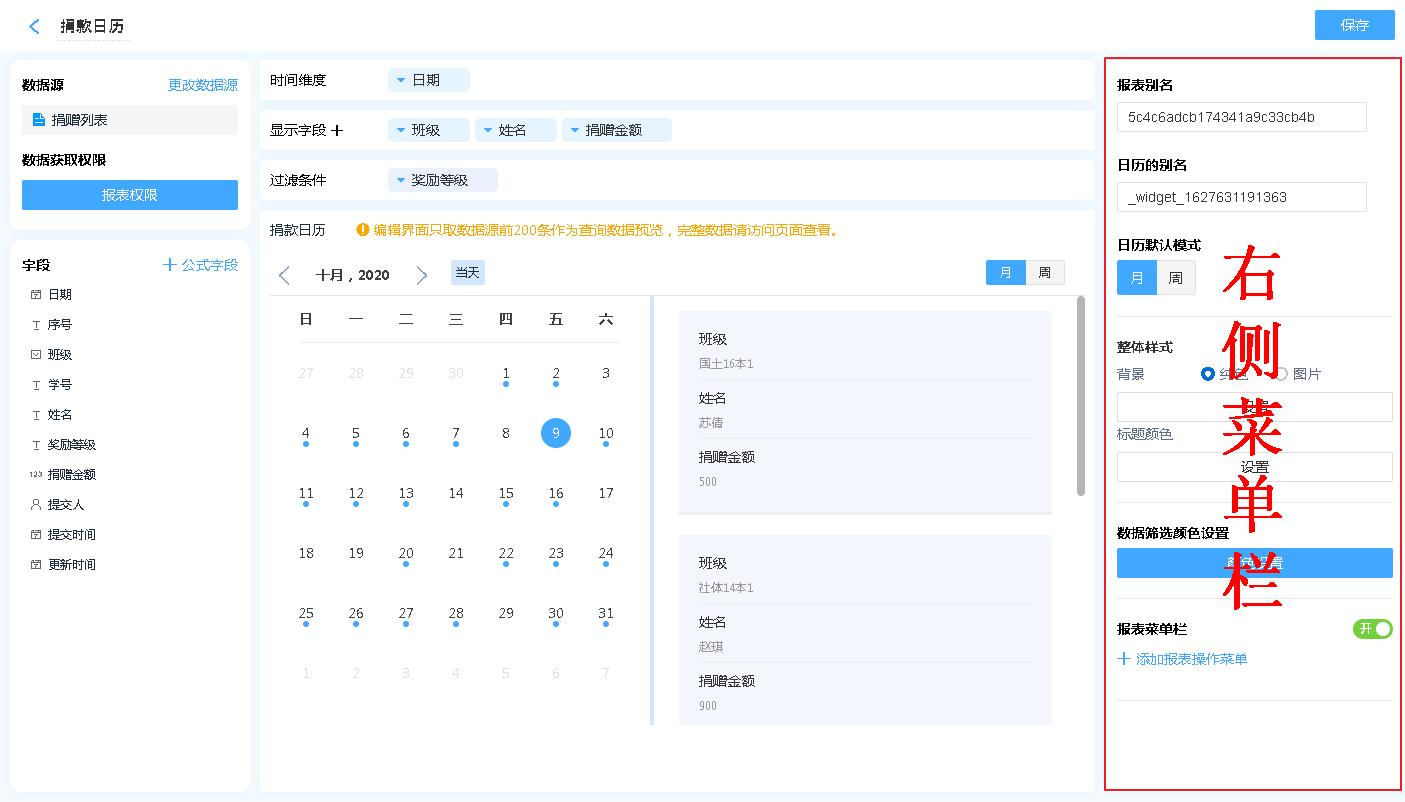The image size is (1405, 802).
Task: Go to next month in calendar
Action: 421,276
